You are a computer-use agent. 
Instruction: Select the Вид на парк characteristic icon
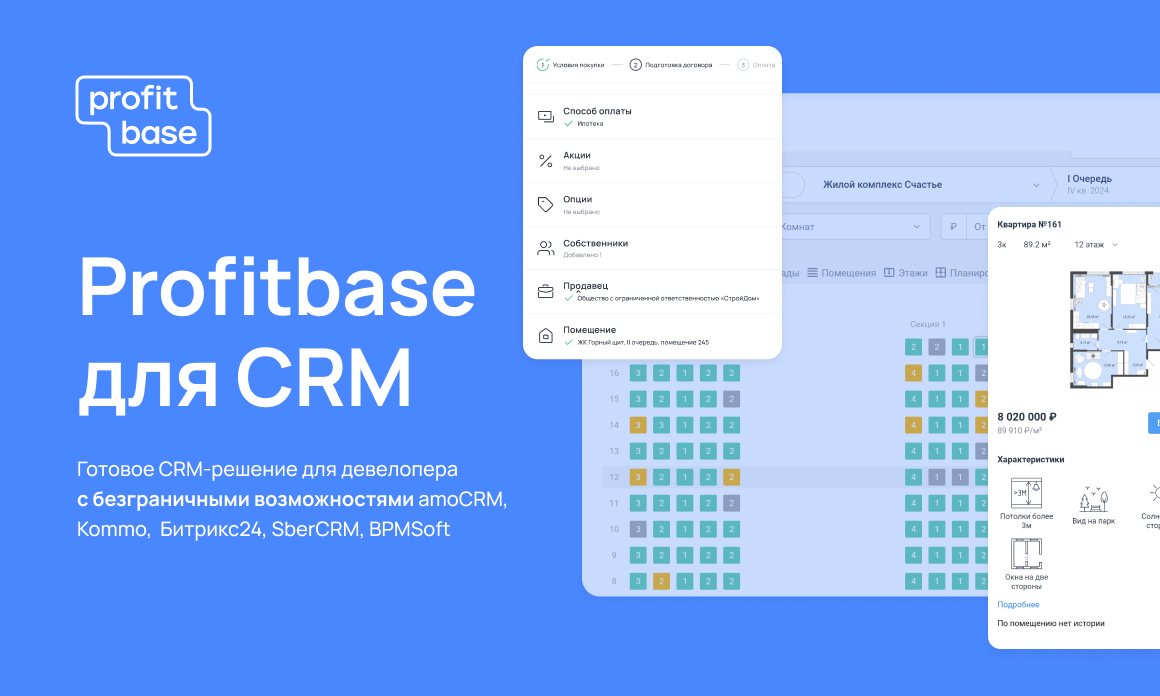tap(1095, 498)
